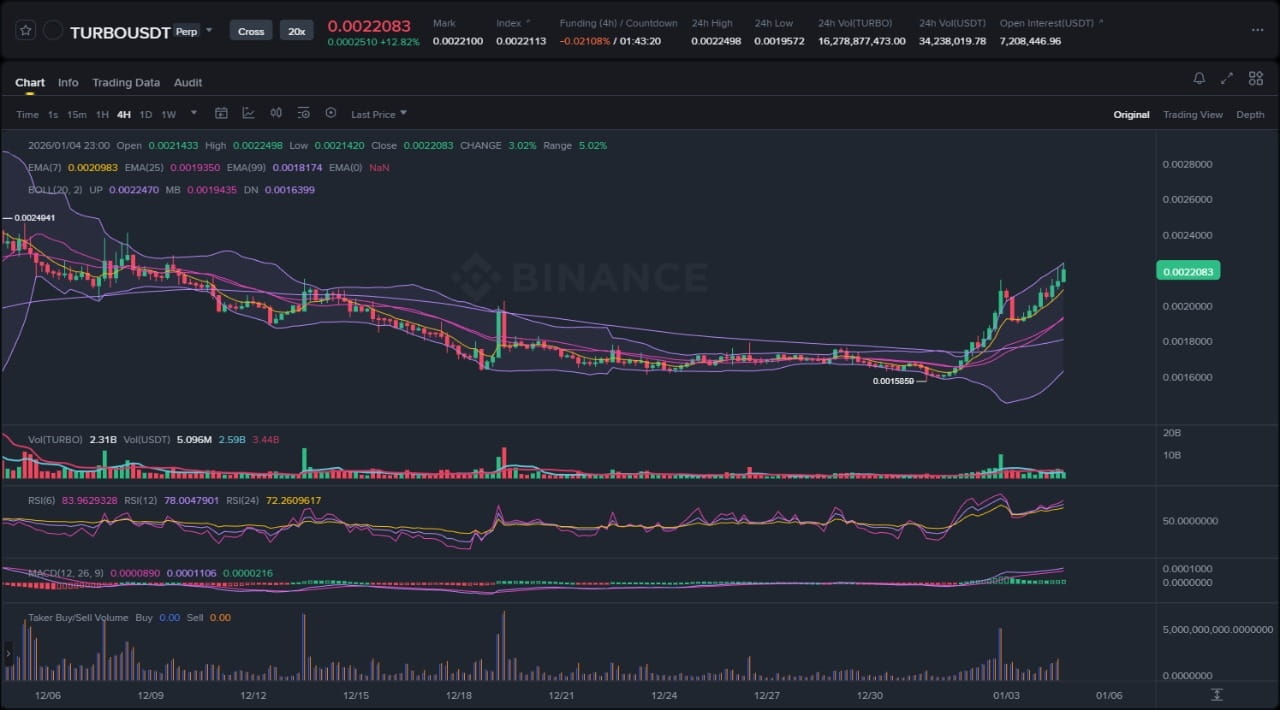Select the Original chart view
Viewport: 1280px width, 710px height.
(x=1132, y=115)
